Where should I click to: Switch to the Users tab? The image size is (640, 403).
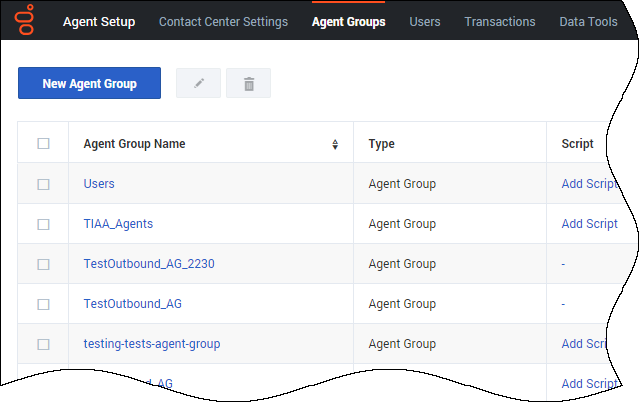pyautogui.click(x=424, y=22)
